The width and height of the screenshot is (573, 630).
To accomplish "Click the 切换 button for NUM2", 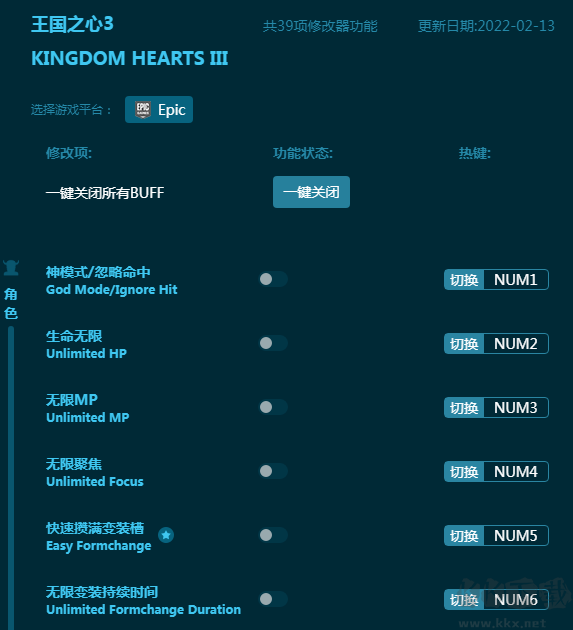I will tap(464, 344).
